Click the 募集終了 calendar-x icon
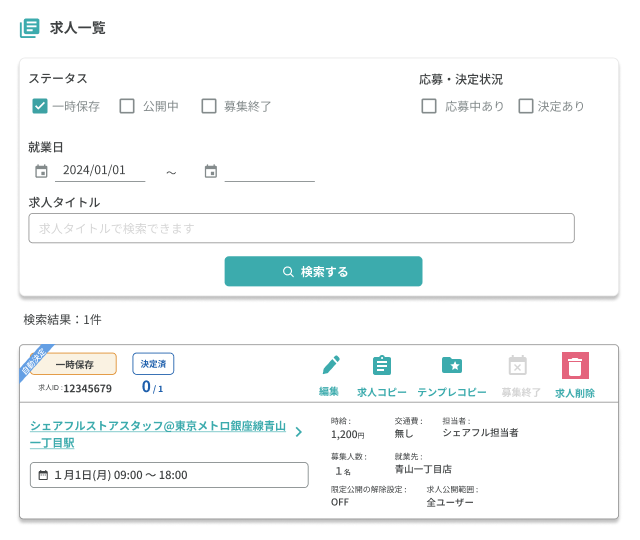Viewport: 640px width, 540px height. (517, 366)
